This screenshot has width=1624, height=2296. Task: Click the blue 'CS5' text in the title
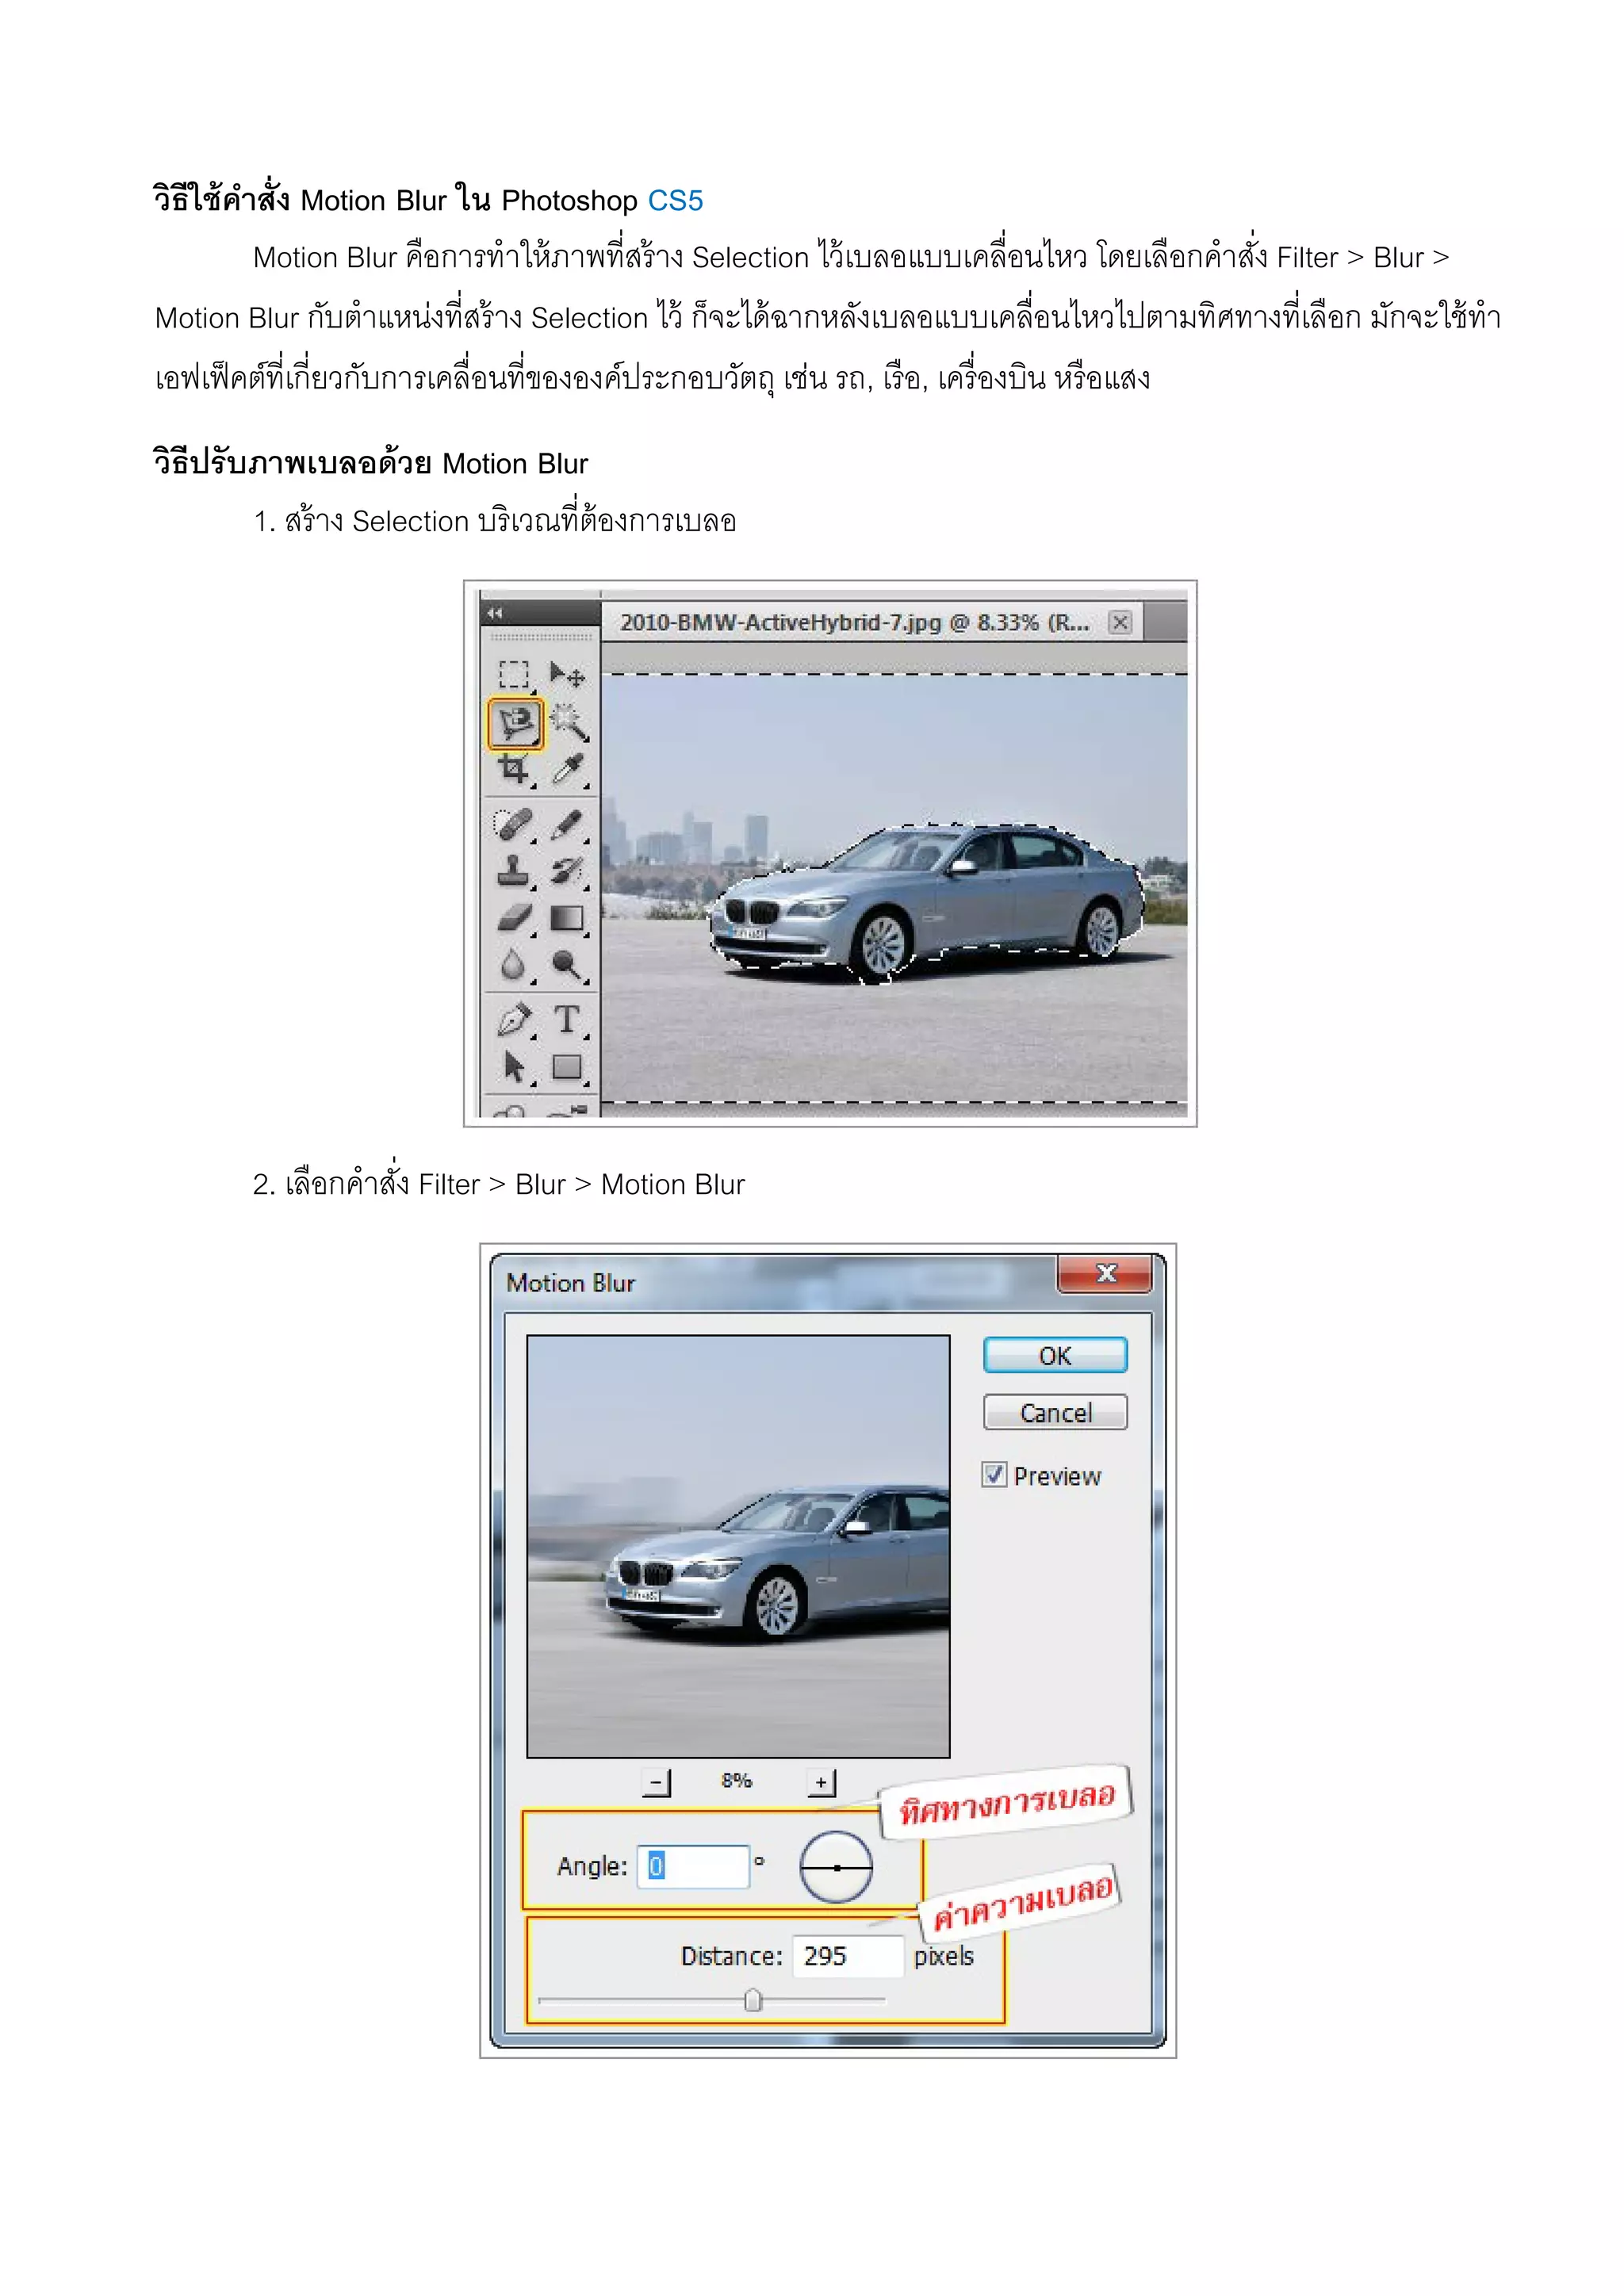[675, 201]
